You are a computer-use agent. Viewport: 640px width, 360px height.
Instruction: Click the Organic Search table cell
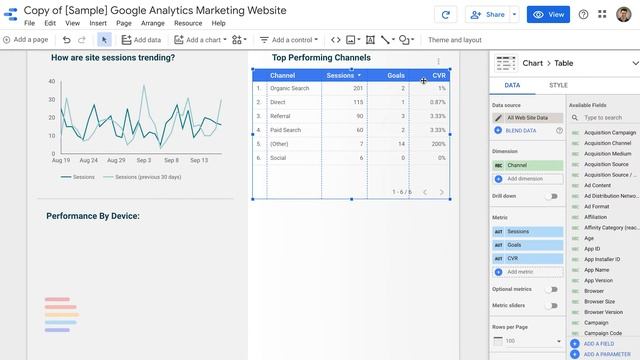(x=289, y=88)
